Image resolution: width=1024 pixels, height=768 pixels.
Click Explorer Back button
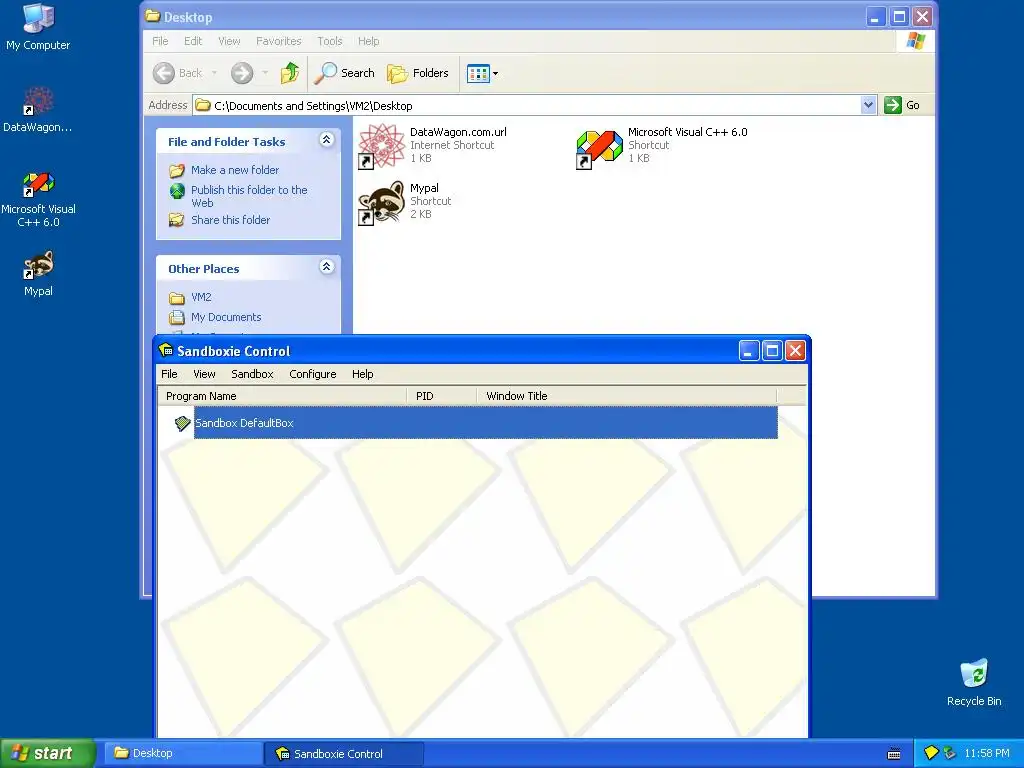pyautogui.click(x=178, y=73)
